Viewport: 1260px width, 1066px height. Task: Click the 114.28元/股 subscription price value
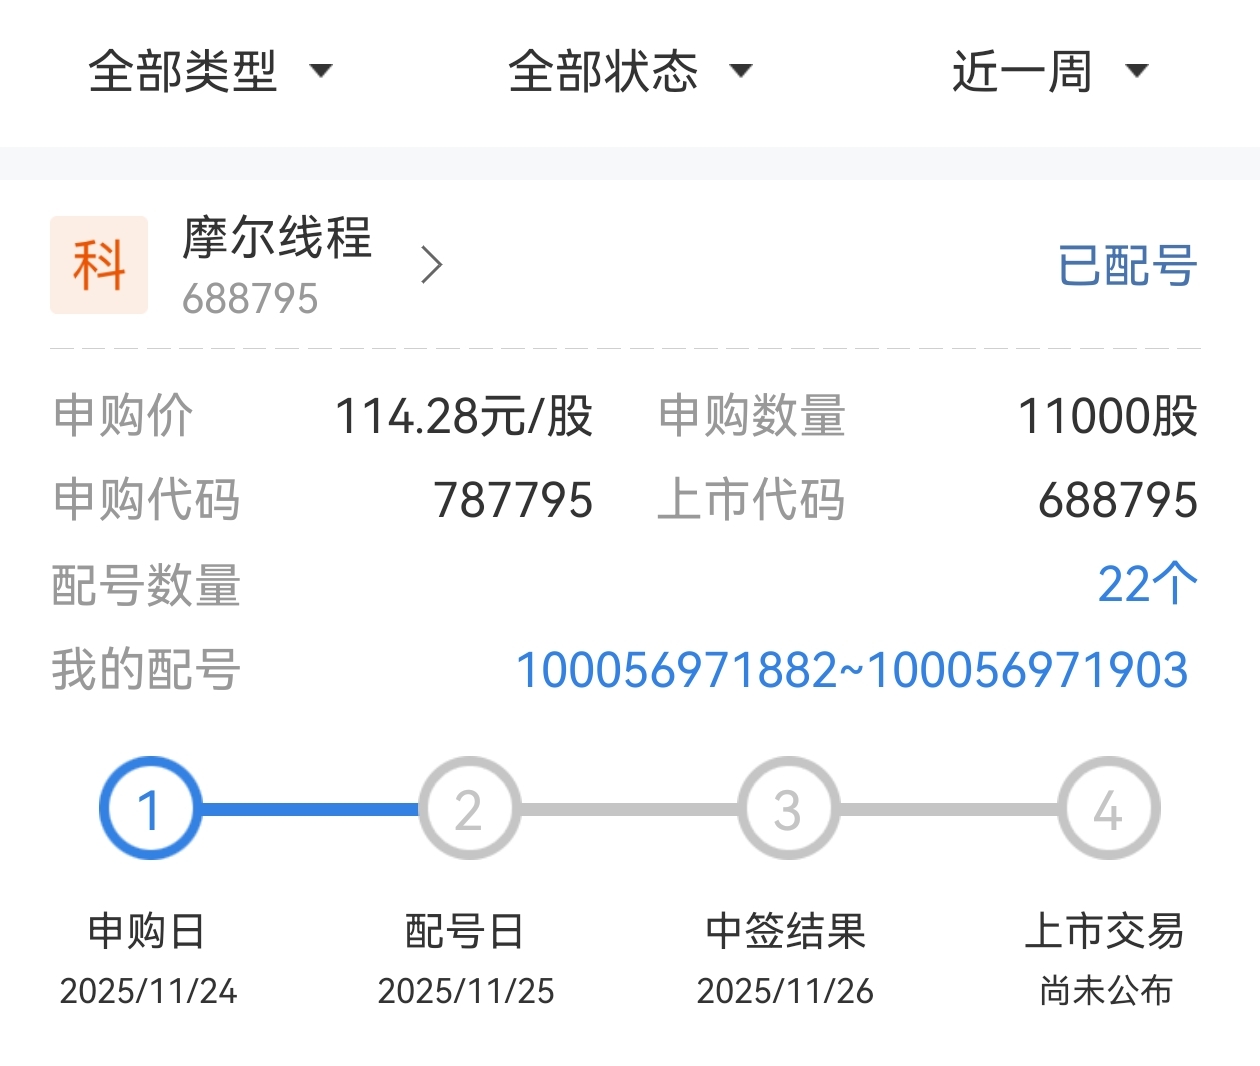coord(464,416)
